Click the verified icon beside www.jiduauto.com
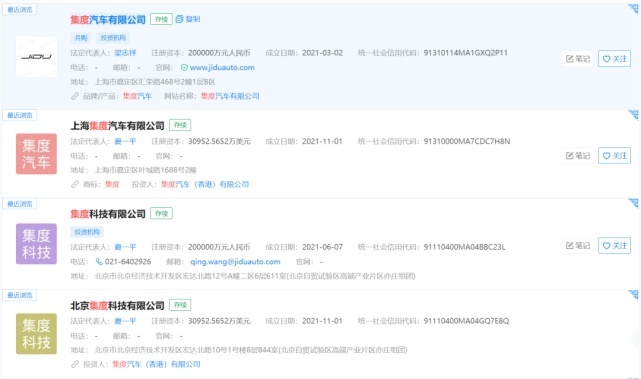641x379 pixels. pos(184,67)
